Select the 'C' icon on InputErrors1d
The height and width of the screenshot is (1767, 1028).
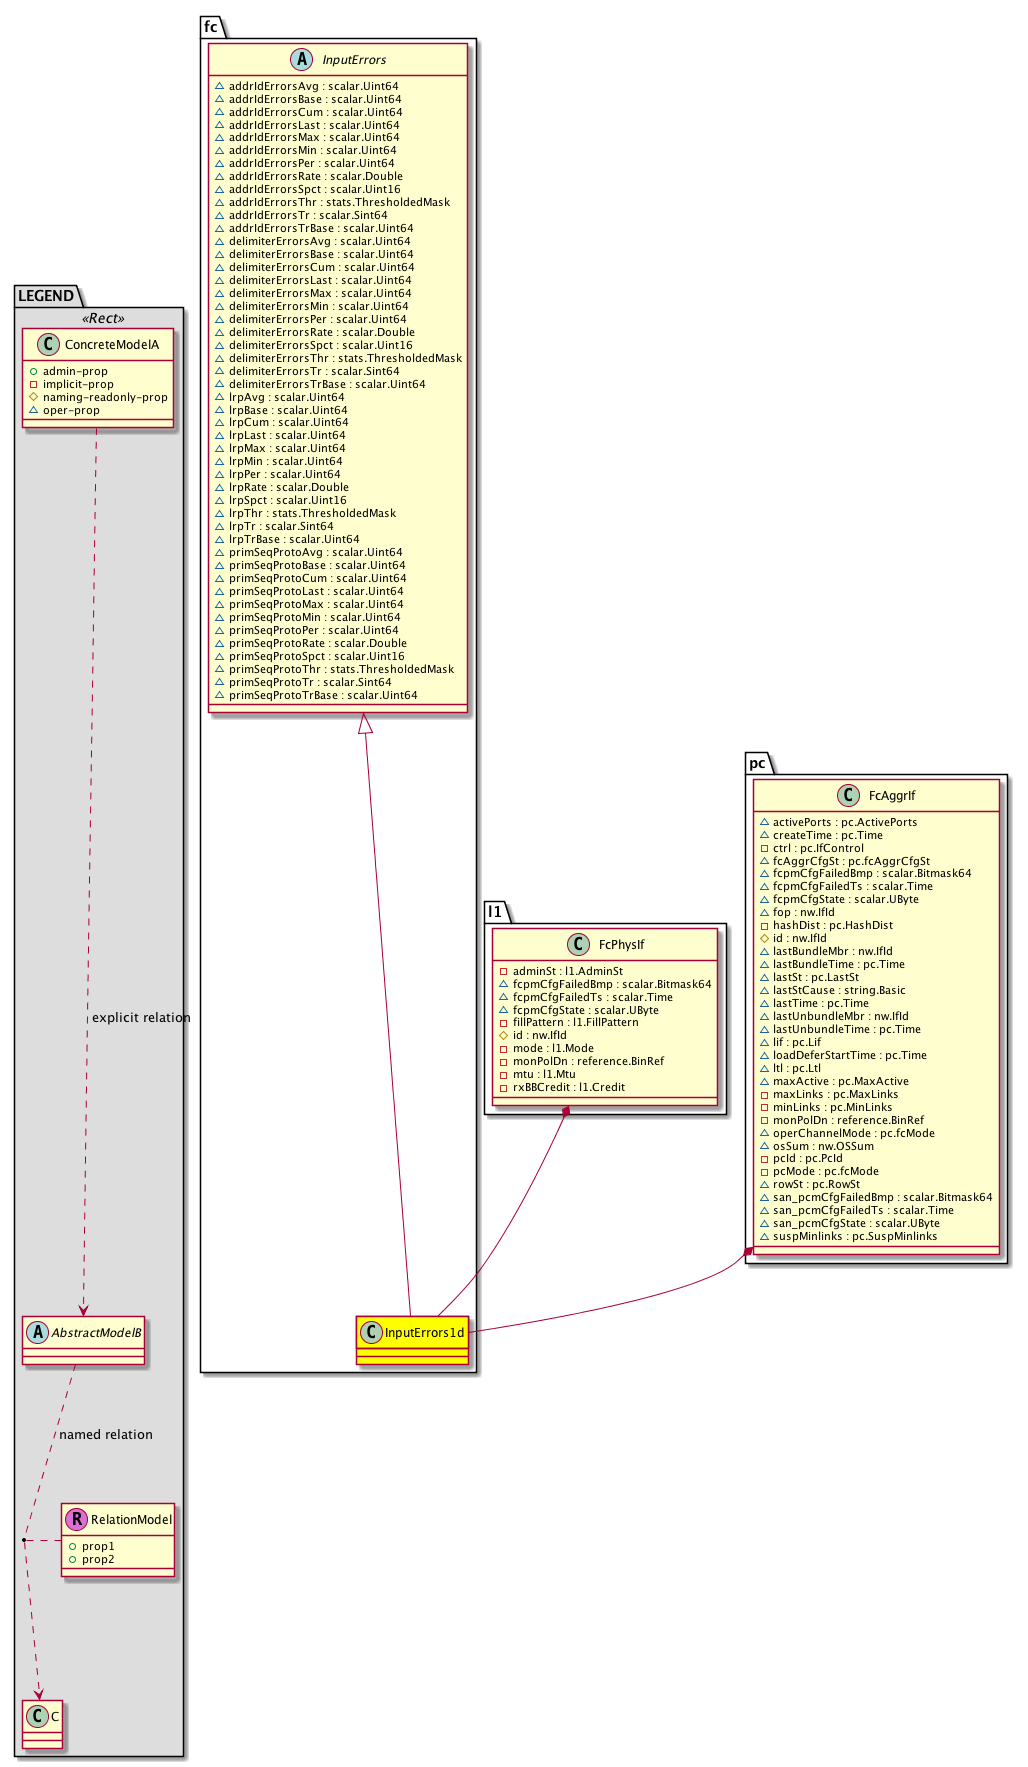tap(372, 1332)
